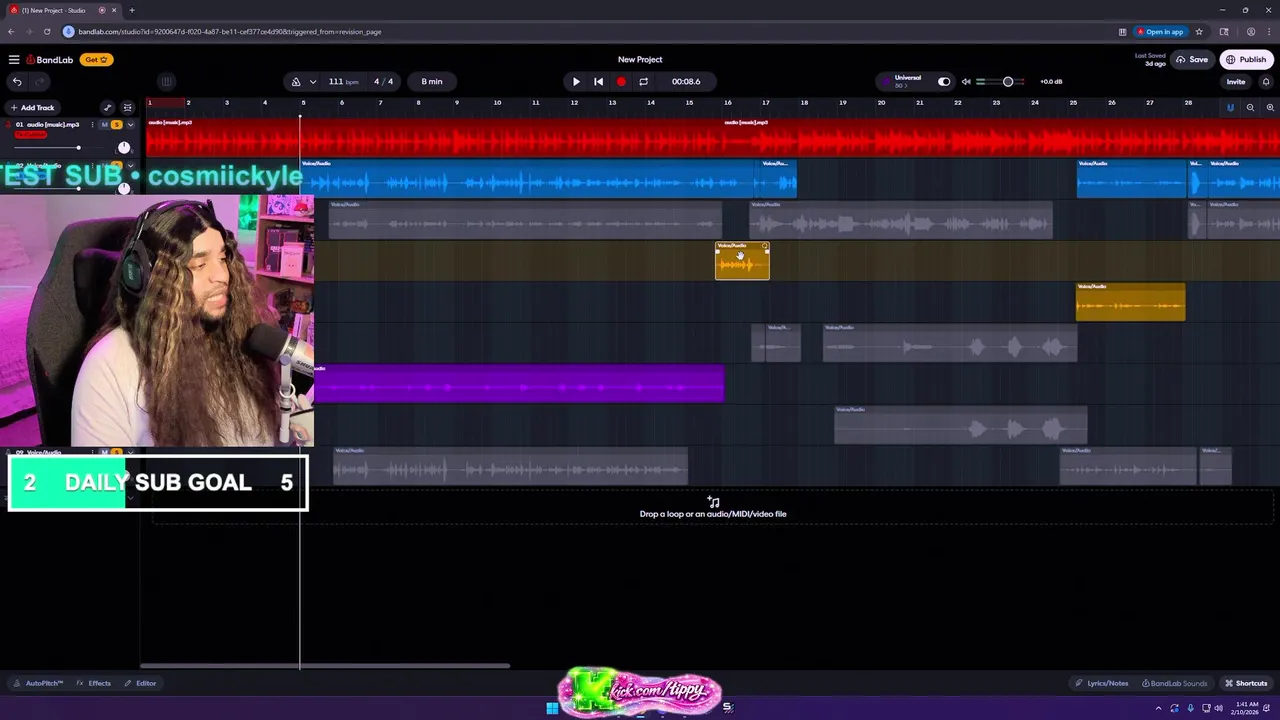The width and height of the screenshot is (1280, 720).
Task: Open a new browser tab
Action: pyautogui.click(x=131, y=10)
